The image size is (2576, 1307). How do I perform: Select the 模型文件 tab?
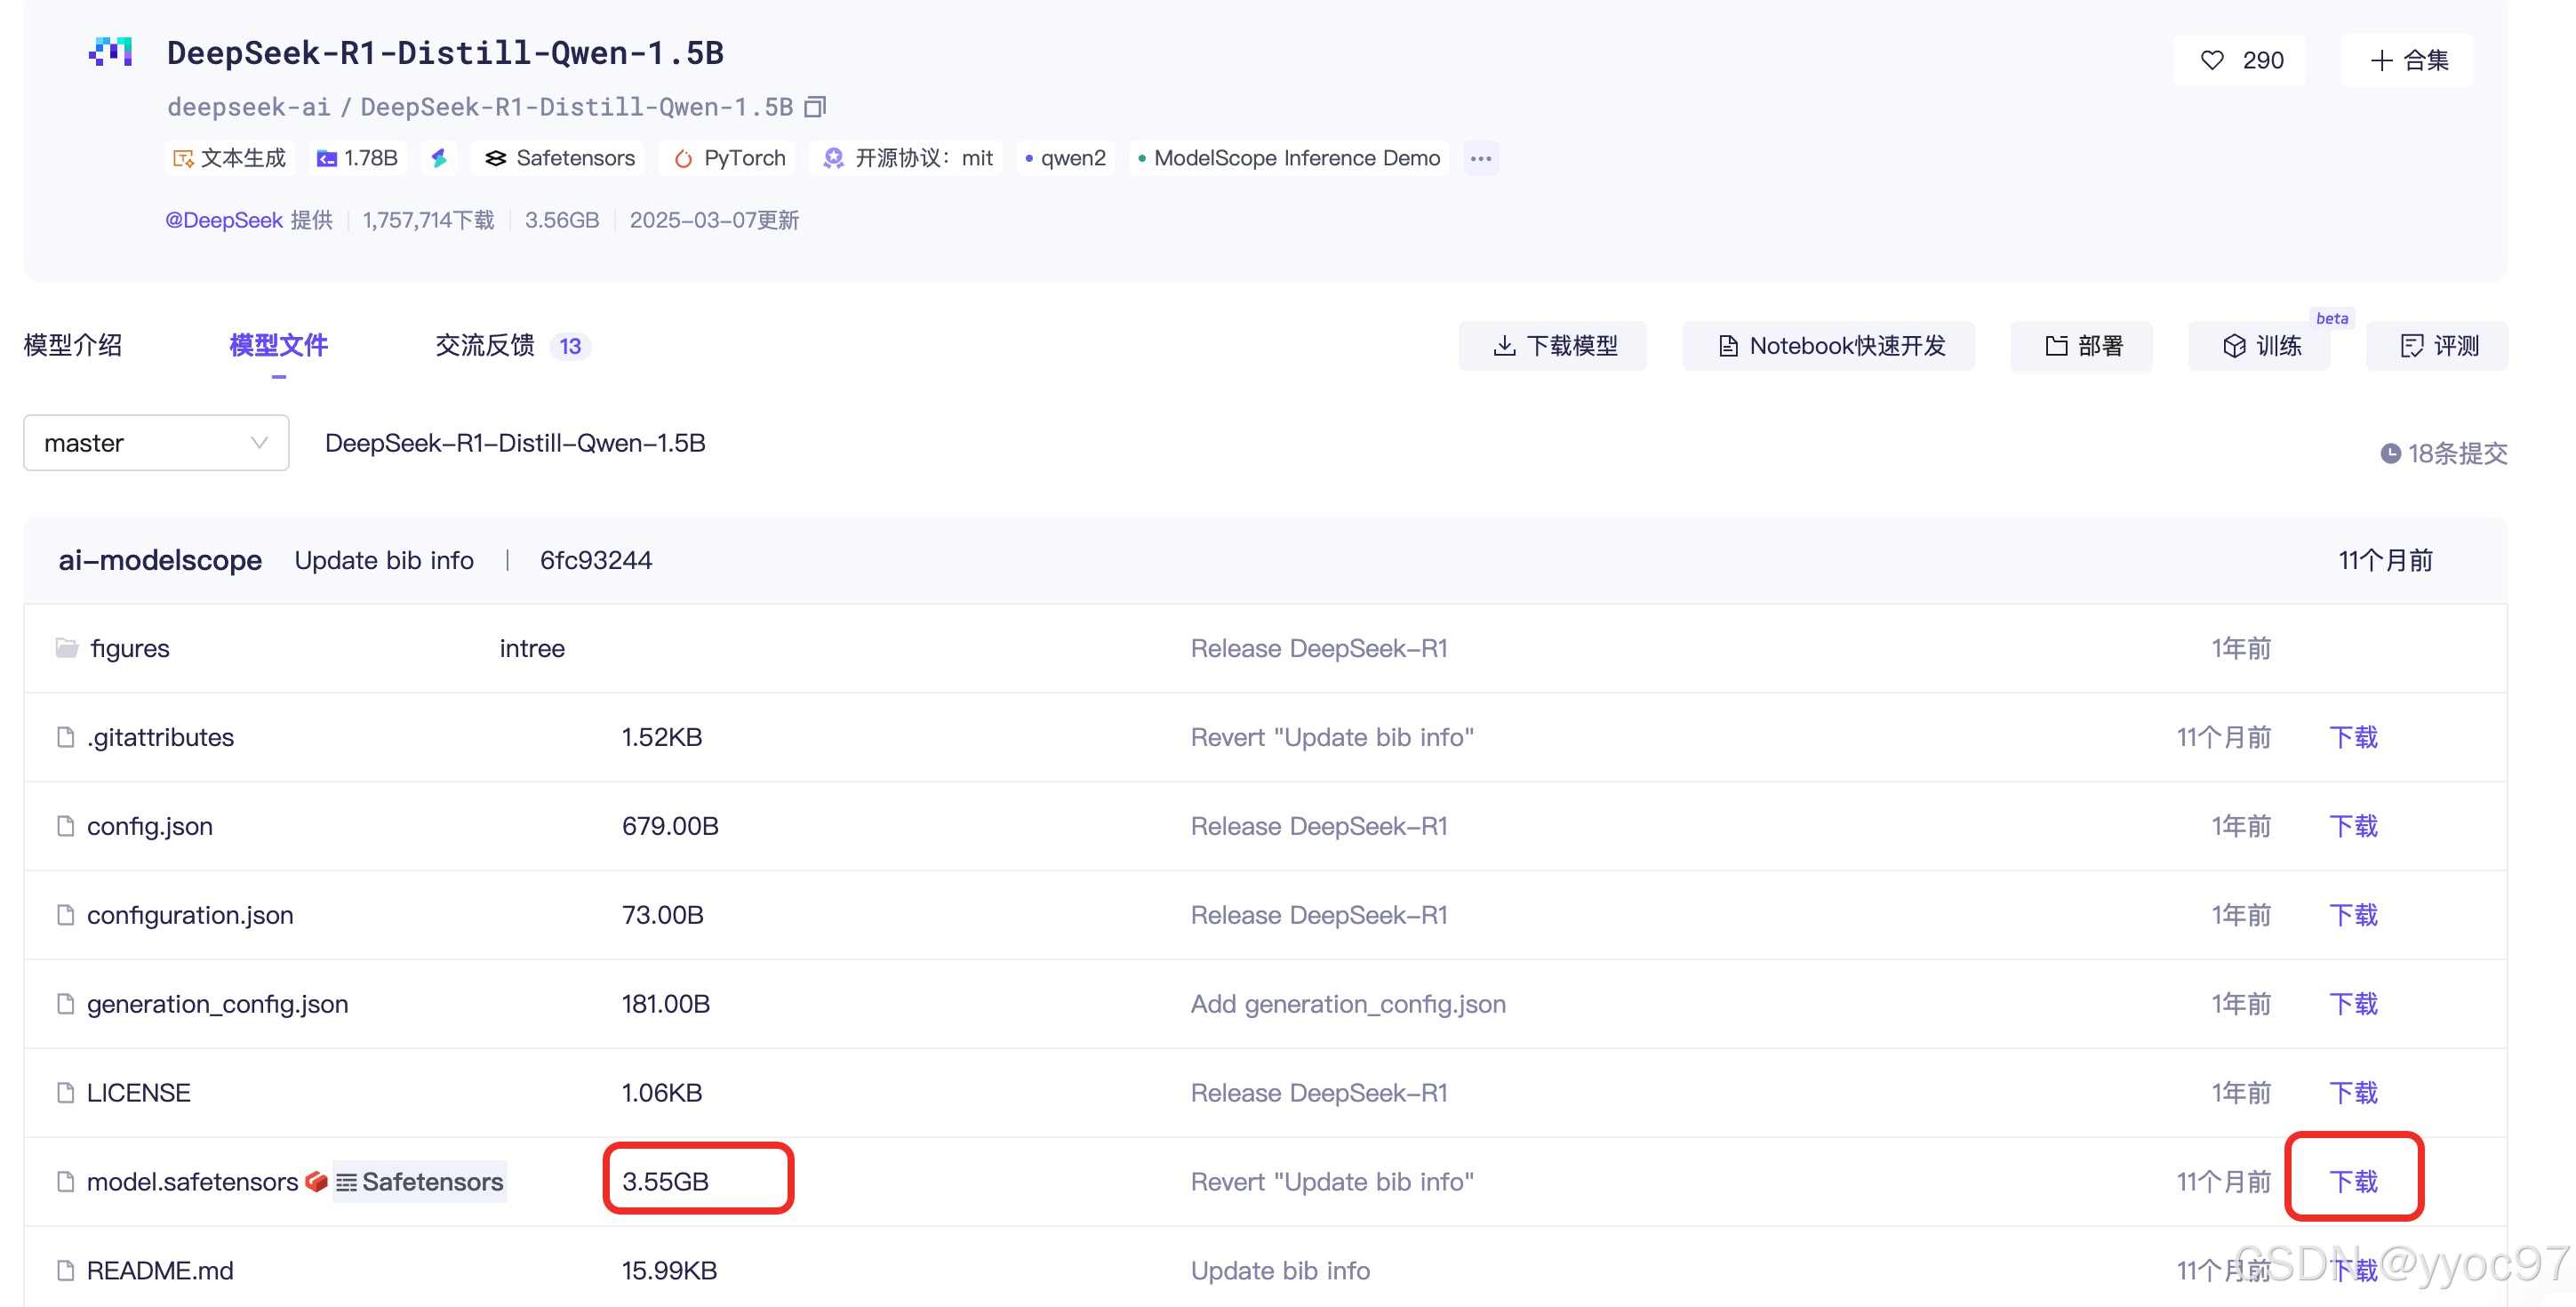pos(278,346)
